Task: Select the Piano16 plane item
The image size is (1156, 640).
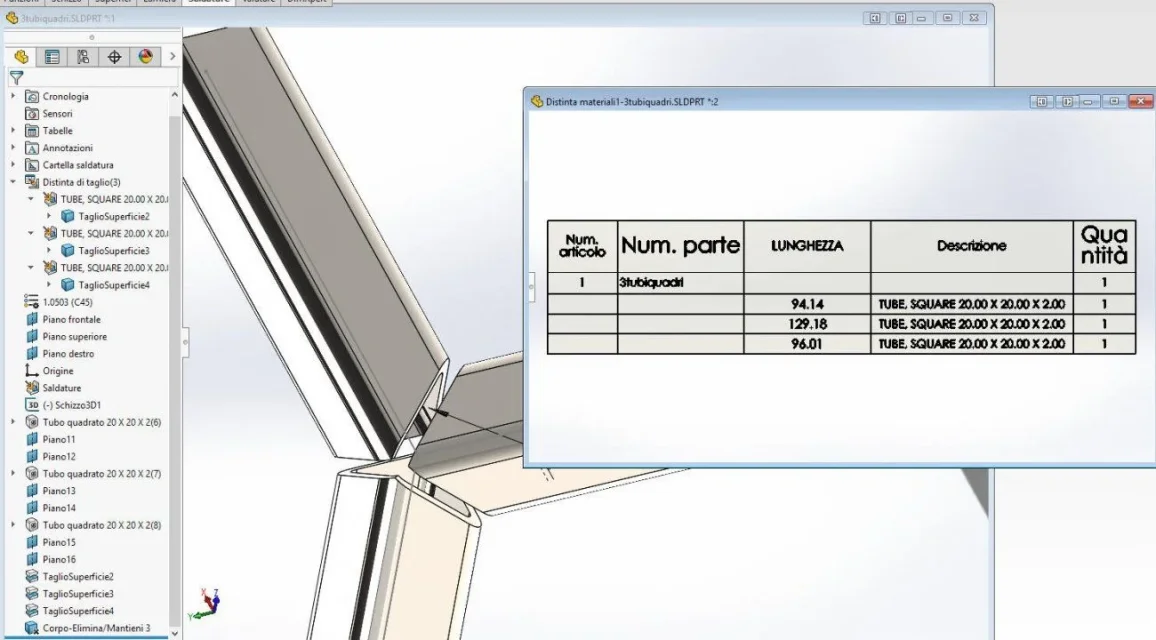Action: click(x=59, y=560)
